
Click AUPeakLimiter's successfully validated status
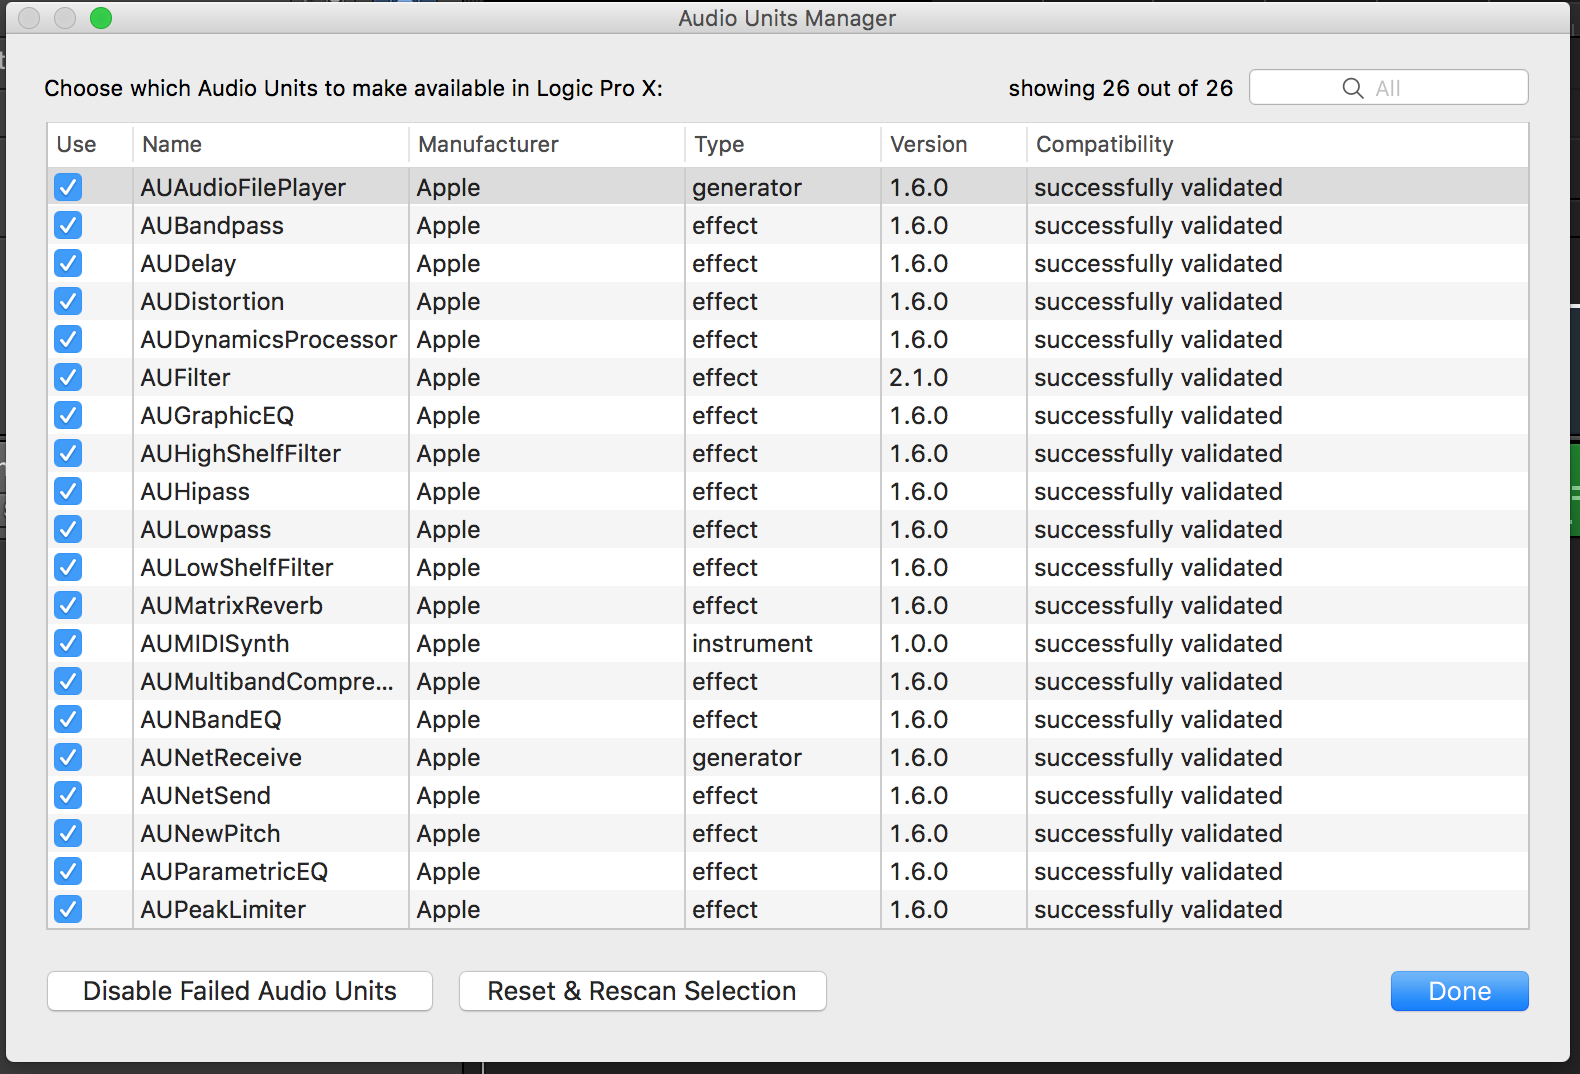[1158, 910]
